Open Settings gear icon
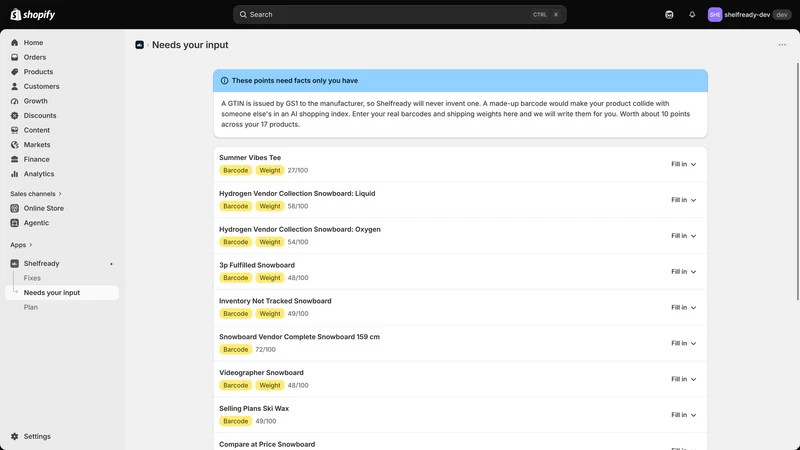The height and width of the screenshot is (450, 800). 14,436
